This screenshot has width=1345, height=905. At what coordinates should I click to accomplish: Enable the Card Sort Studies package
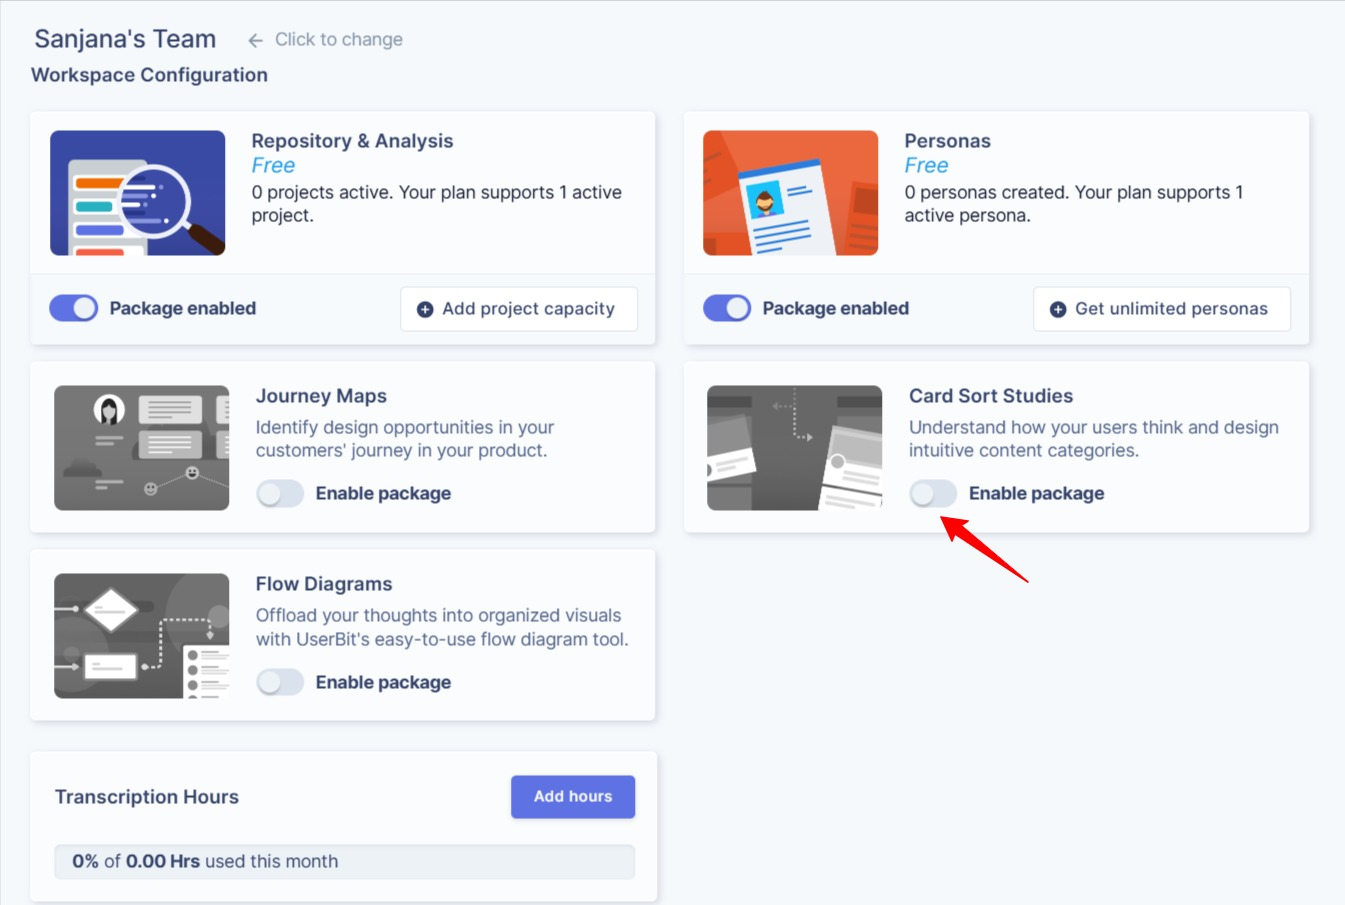click(933, 493)
